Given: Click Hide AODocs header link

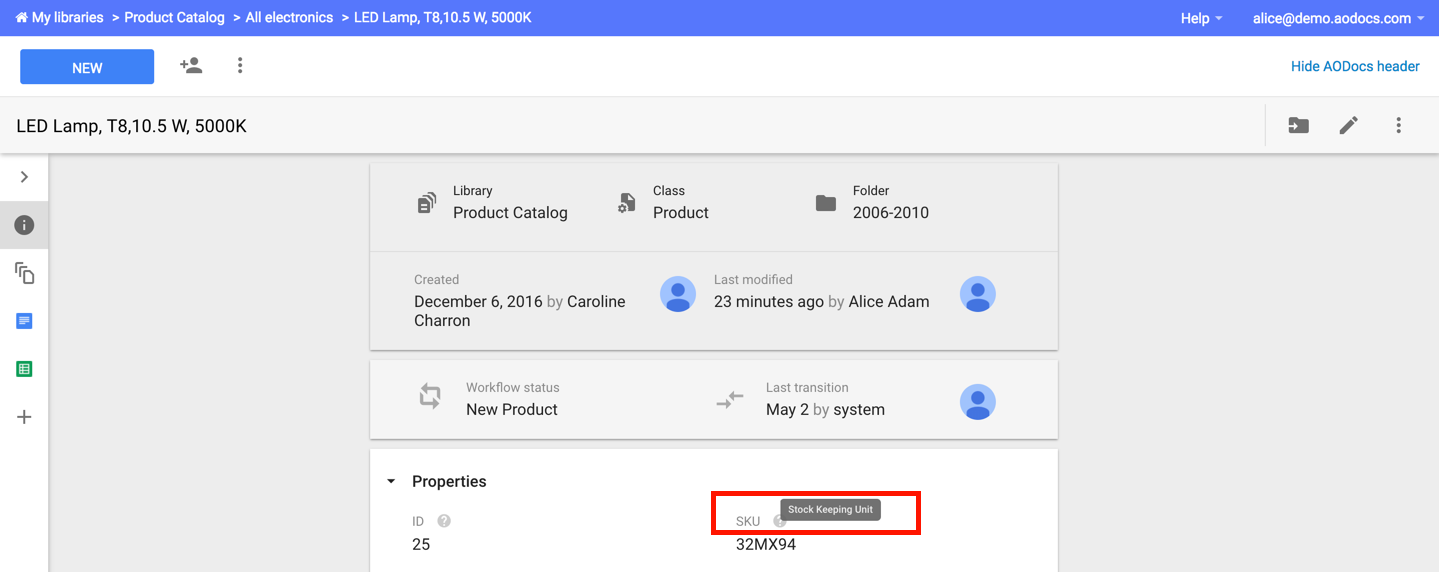Looking at the screenshot, I should [1355, 66].
